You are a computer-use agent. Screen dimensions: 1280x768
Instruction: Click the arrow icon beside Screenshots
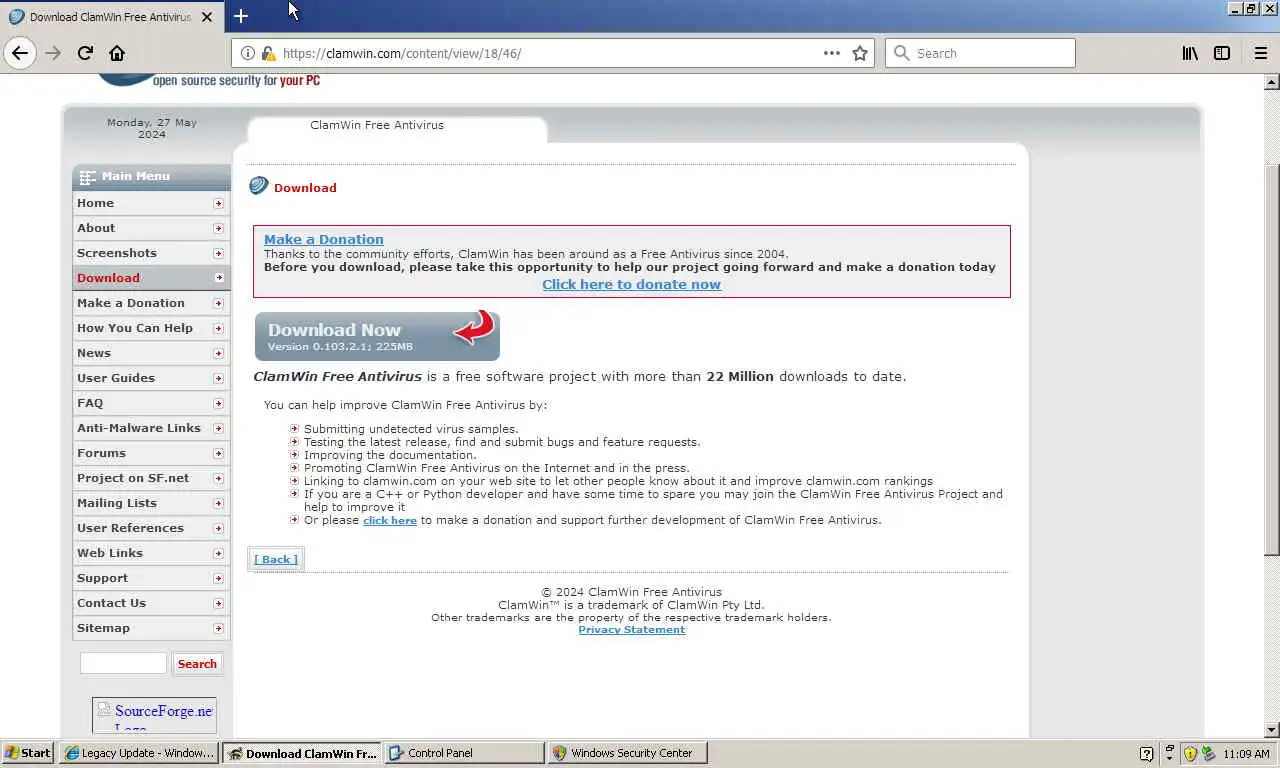[218, 253]
